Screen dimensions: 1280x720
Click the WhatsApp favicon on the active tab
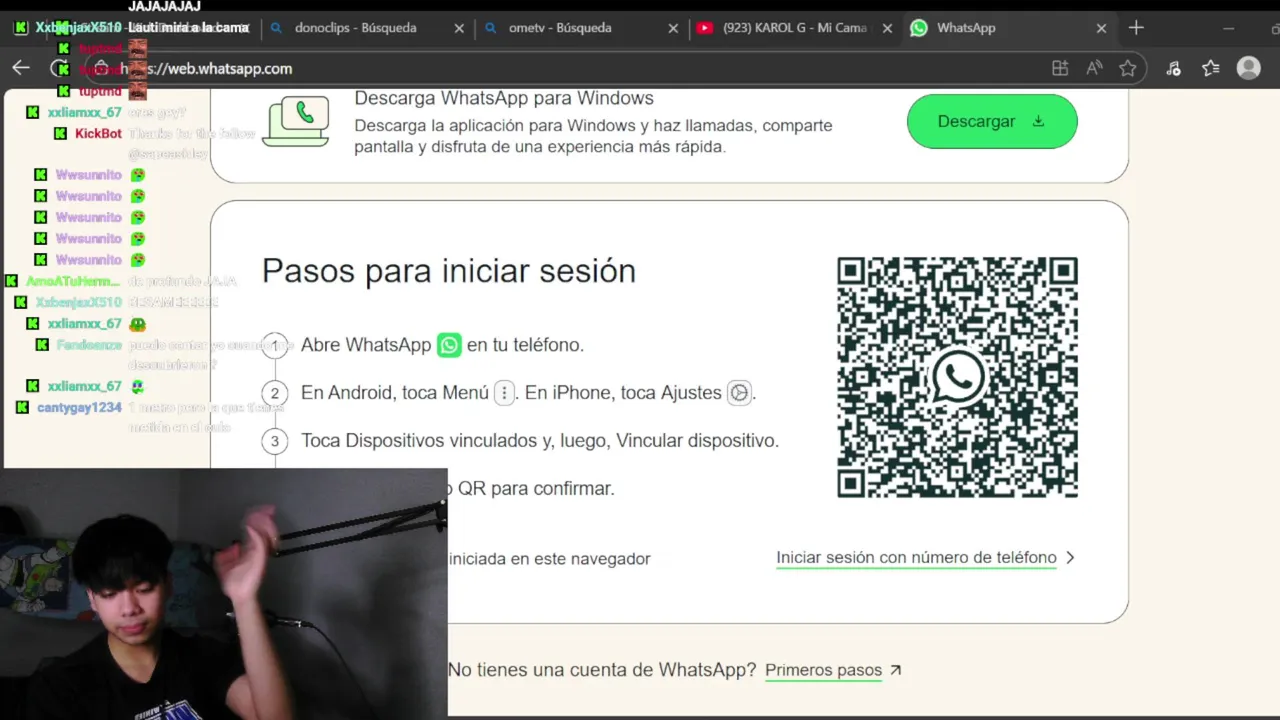pos(918,28)
